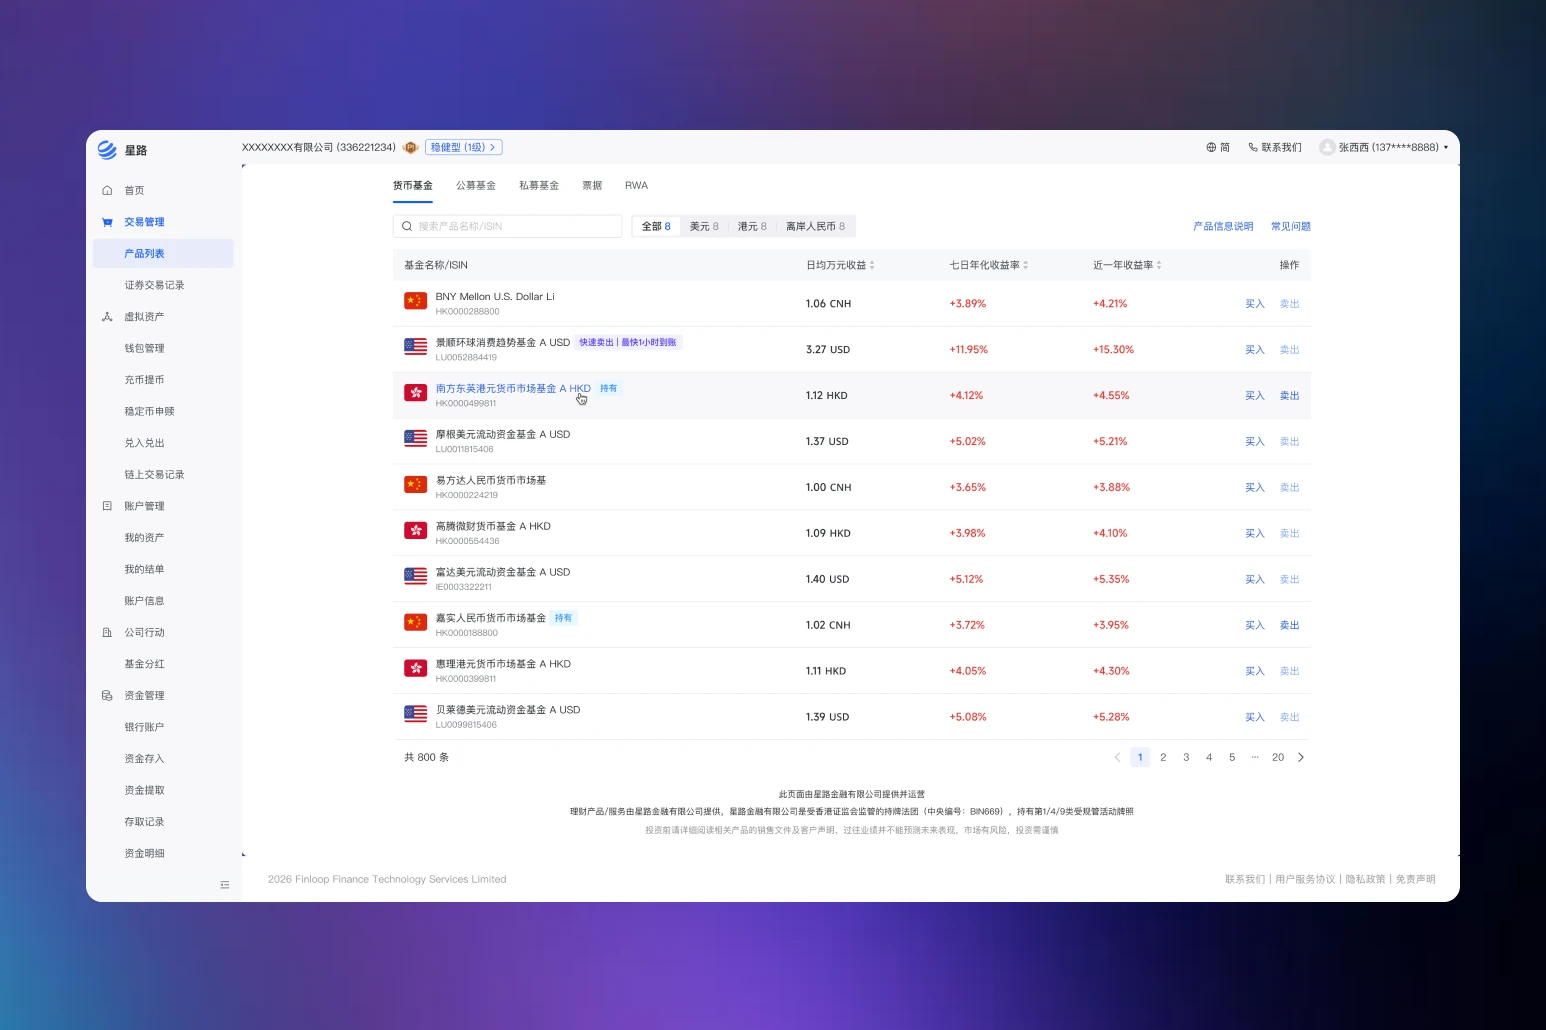
Task: Click the pagination ellipsis to jump pages
Action: point(1255,758)
